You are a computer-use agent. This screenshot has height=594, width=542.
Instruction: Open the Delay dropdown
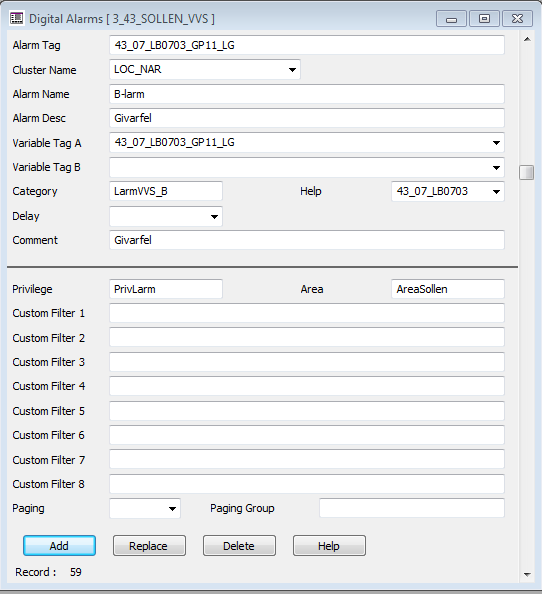[214, 217]
